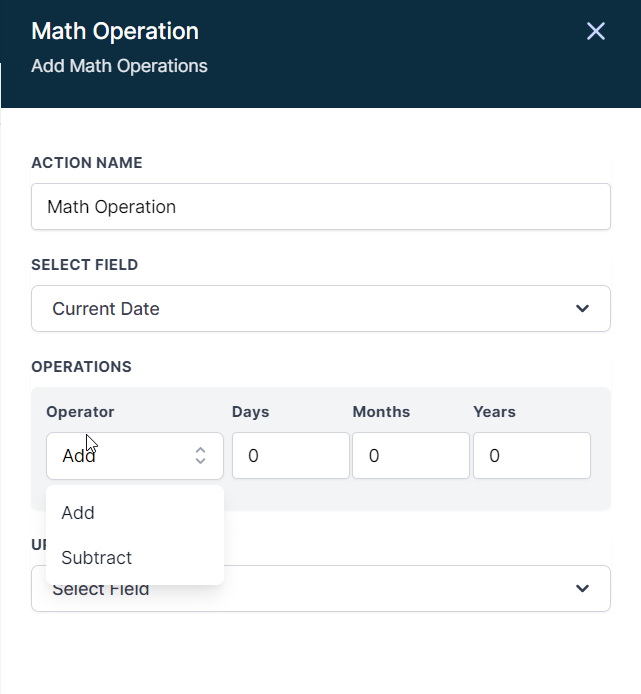Click the Action Name text input
The width and height of the screenshot is (641, 694).
[x=320, y=207]
